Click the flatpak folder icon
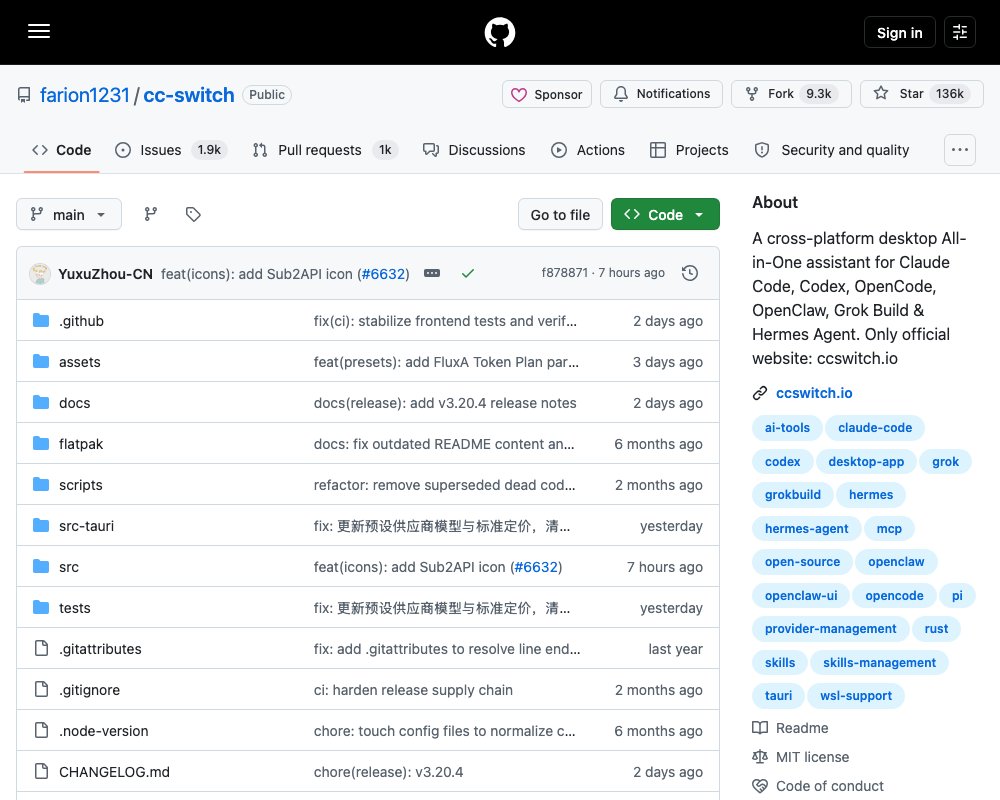 tap(41, 443)
